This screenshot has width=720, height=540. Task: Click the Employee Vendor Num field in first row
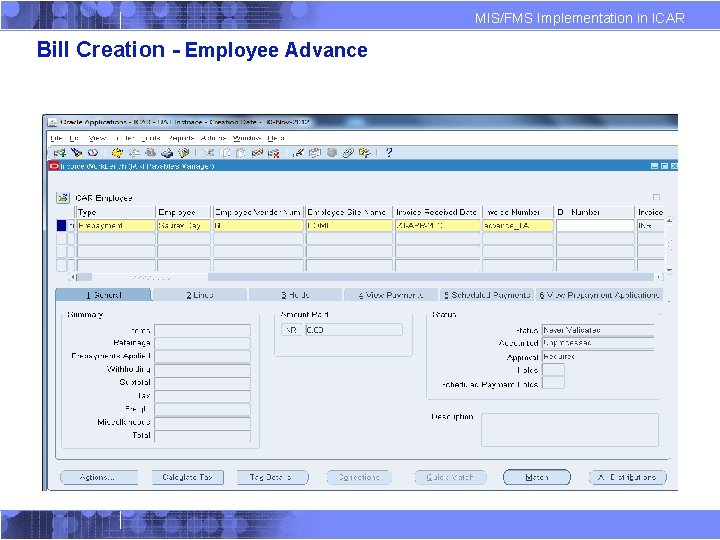pyautogui.click(x=258, y=225)
